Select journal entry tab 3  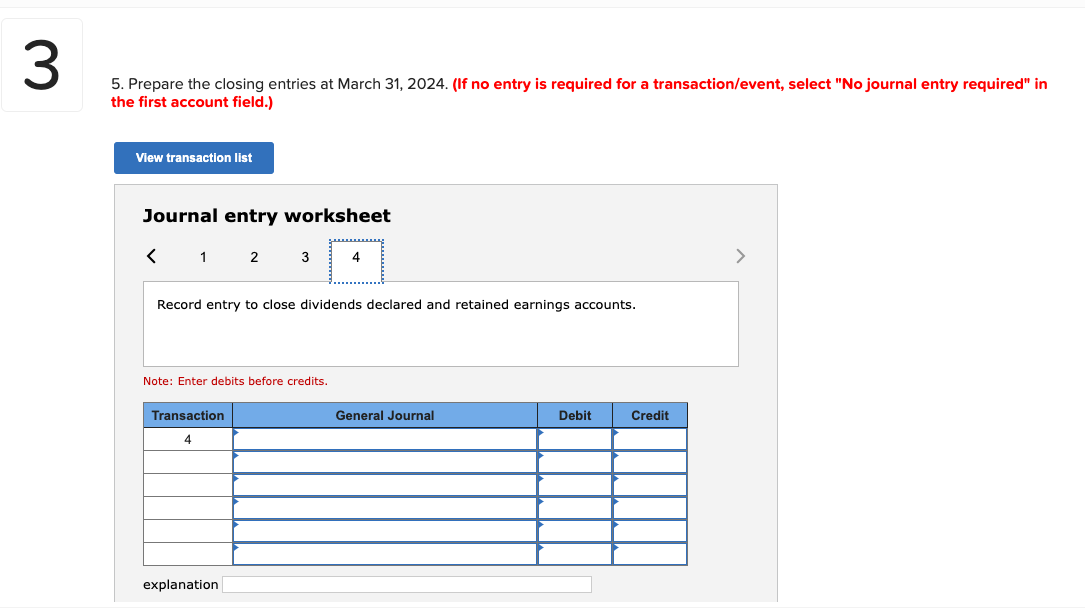[x=305, y=257]
